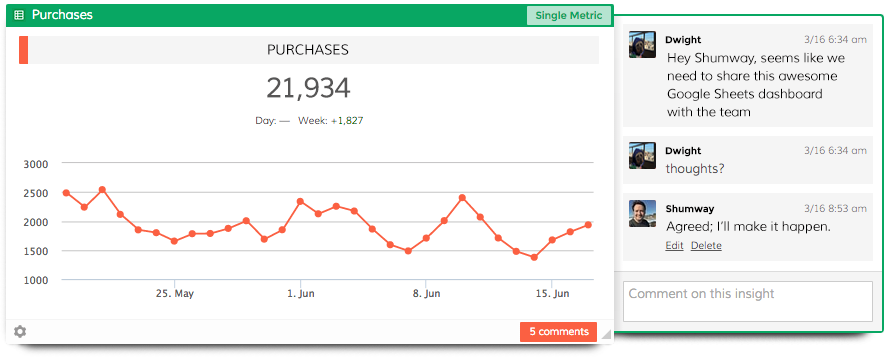This screenshot has height=362, width=892.
Task: Click the Edit link under Shumway's comment
Action: pos(674,246)
